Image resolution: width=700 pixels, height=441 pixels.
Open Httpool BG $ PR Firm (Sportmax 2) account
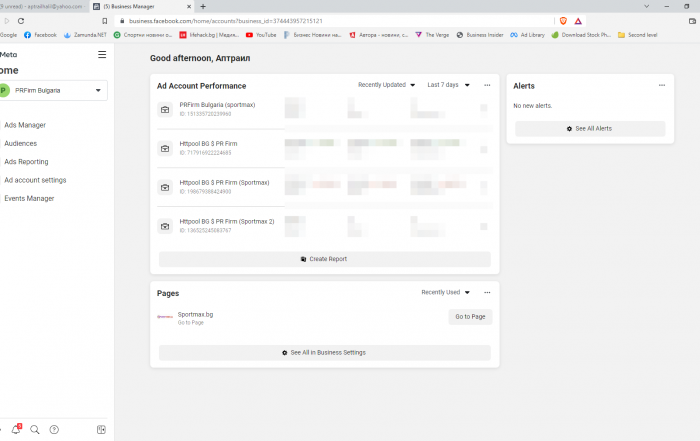pyautogui.click(x=227, y=221)
